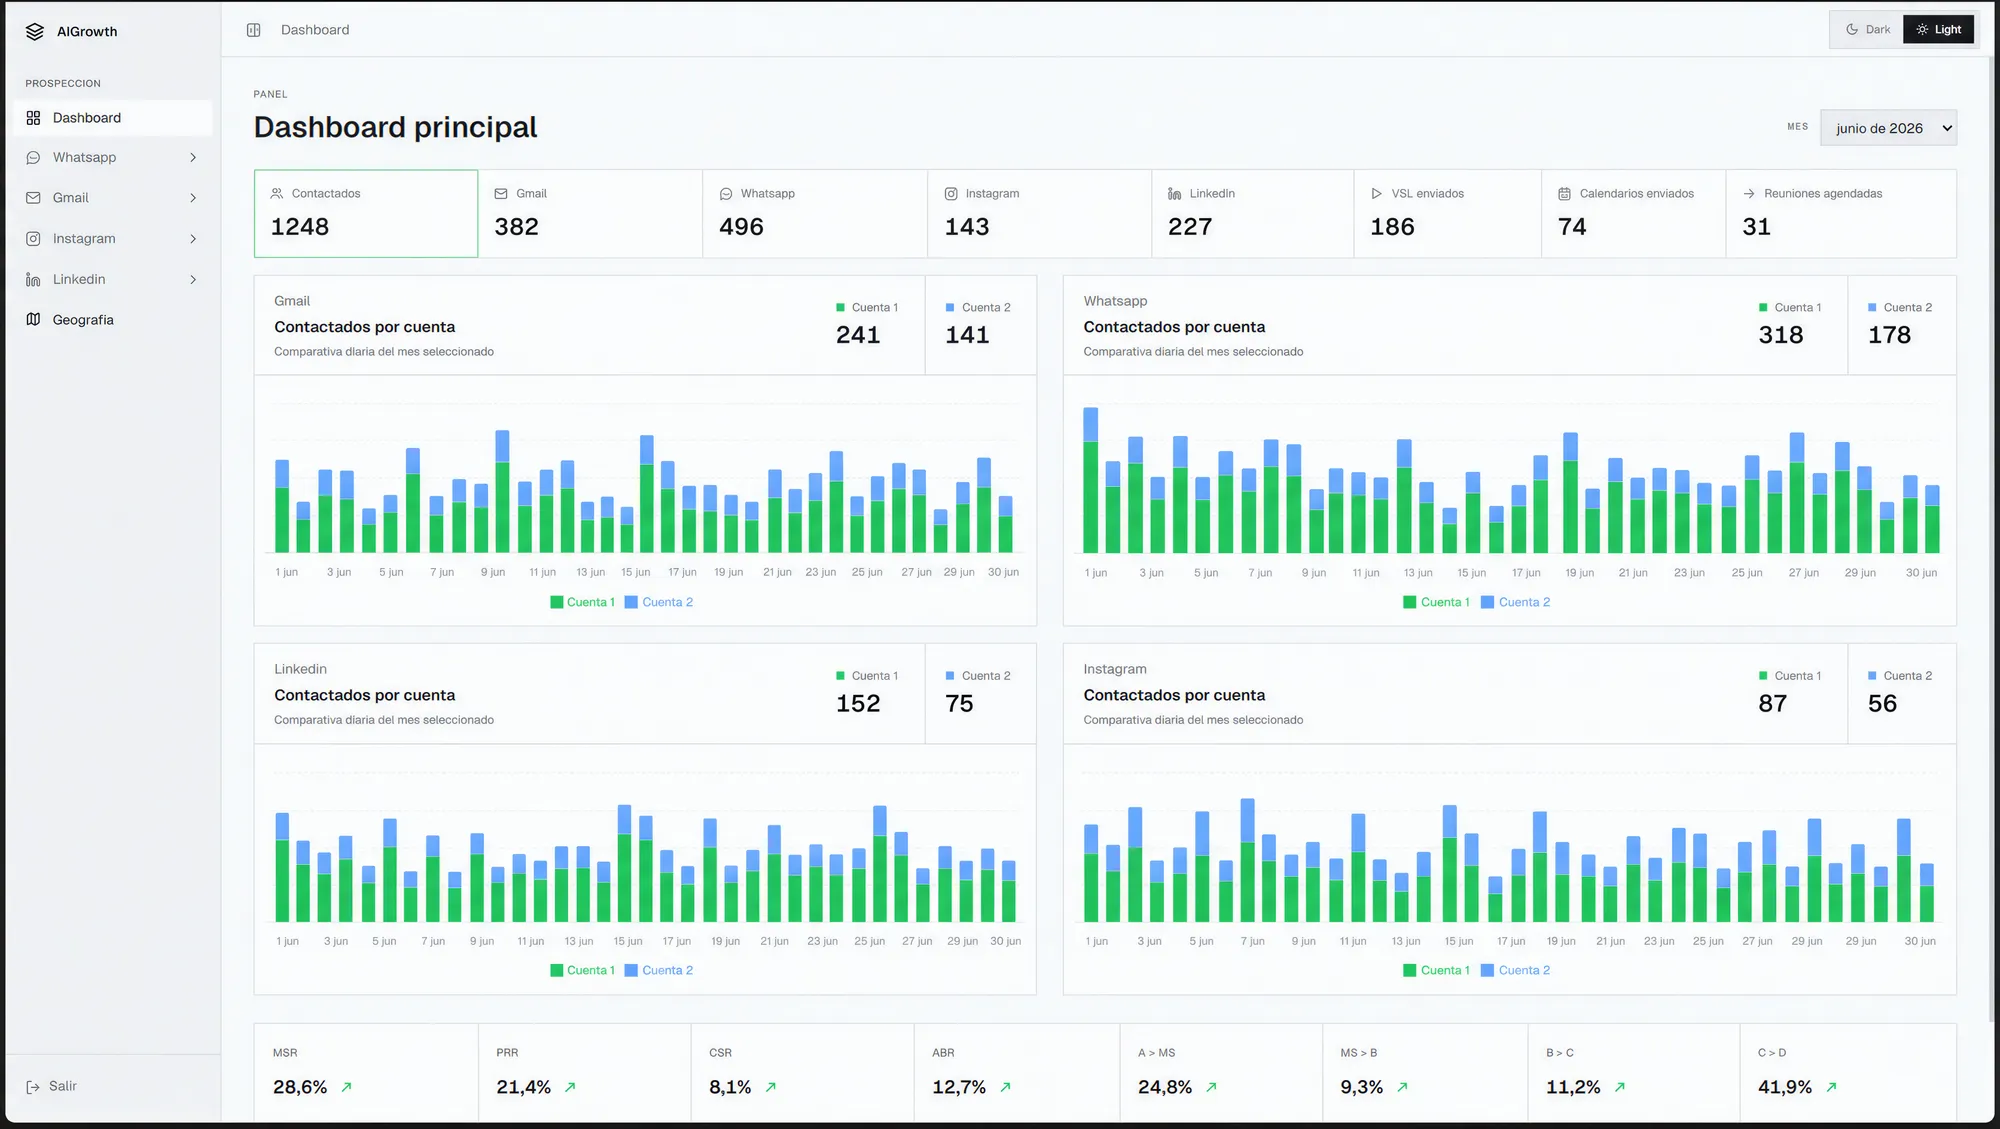Expand the Instagram sidebar chevron
The image size is (2000, 1129).
coord(193,239)
